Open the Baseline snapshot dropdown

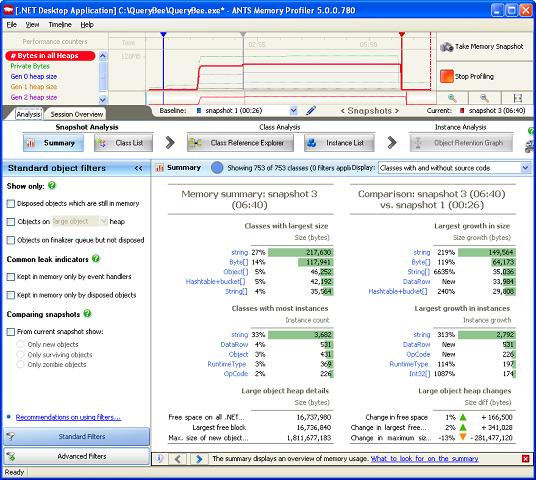(293, 110)
